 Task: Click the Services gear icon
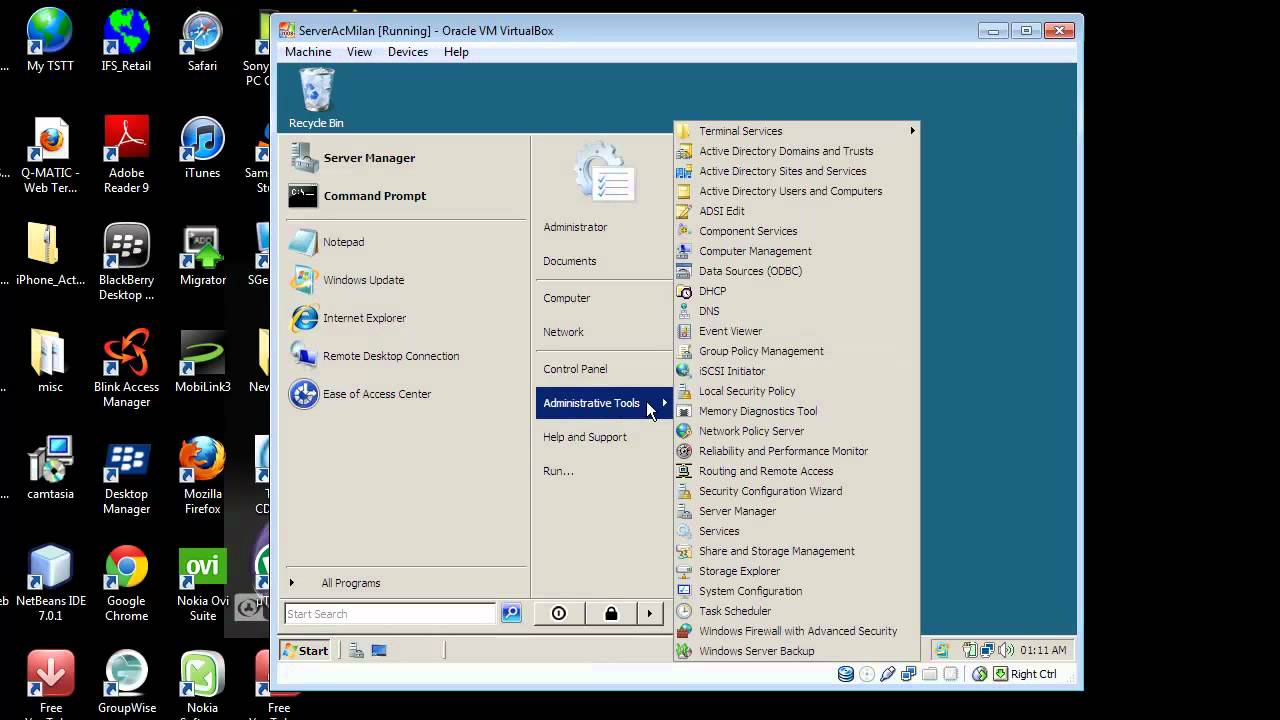point(684,531)
